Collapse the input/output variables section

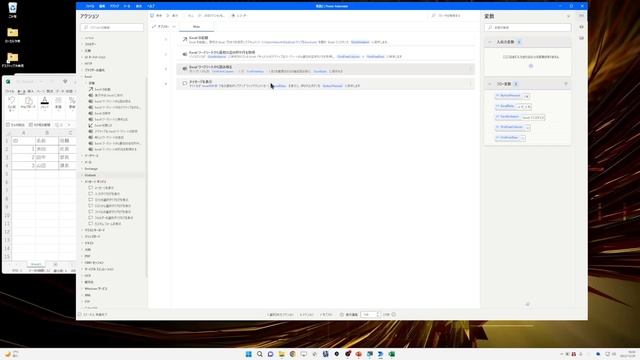(490, 42)
